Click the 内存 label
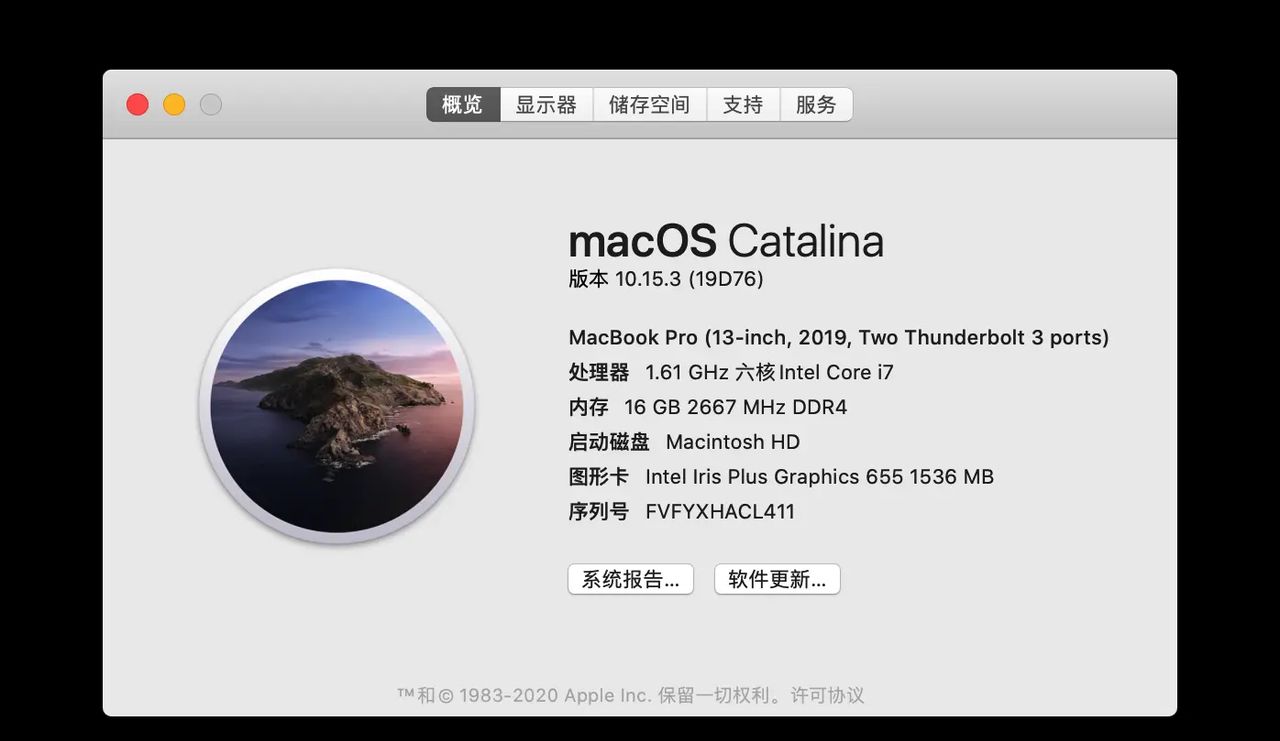 pos(588,407)
